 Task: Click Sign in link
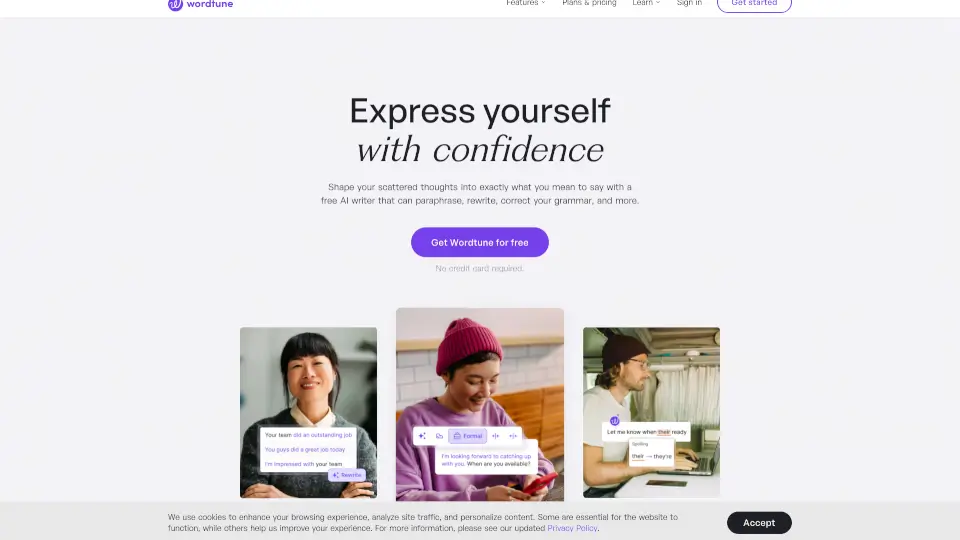(689, 3)
